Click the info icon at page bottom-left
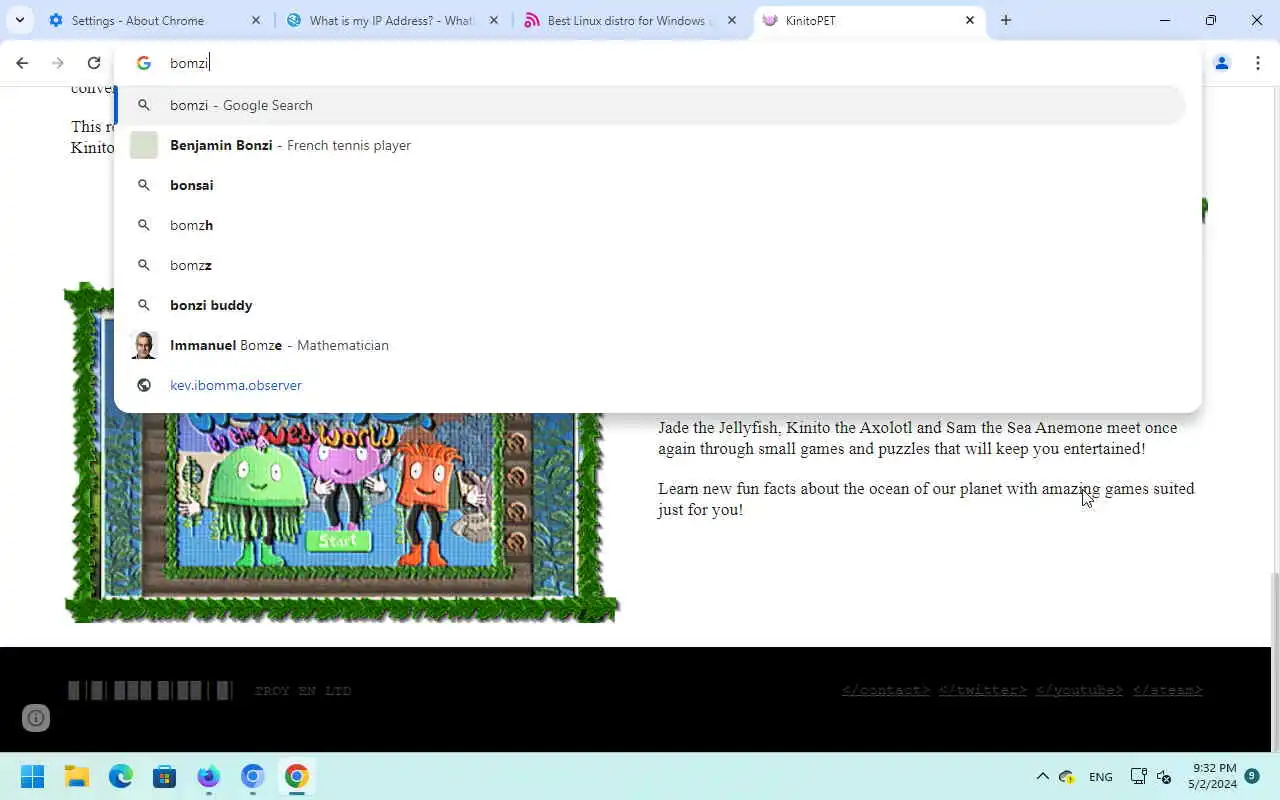Image resolution: width=1280 pixels, height=800 pixels. pyautogui.click(x=36, y=718)
